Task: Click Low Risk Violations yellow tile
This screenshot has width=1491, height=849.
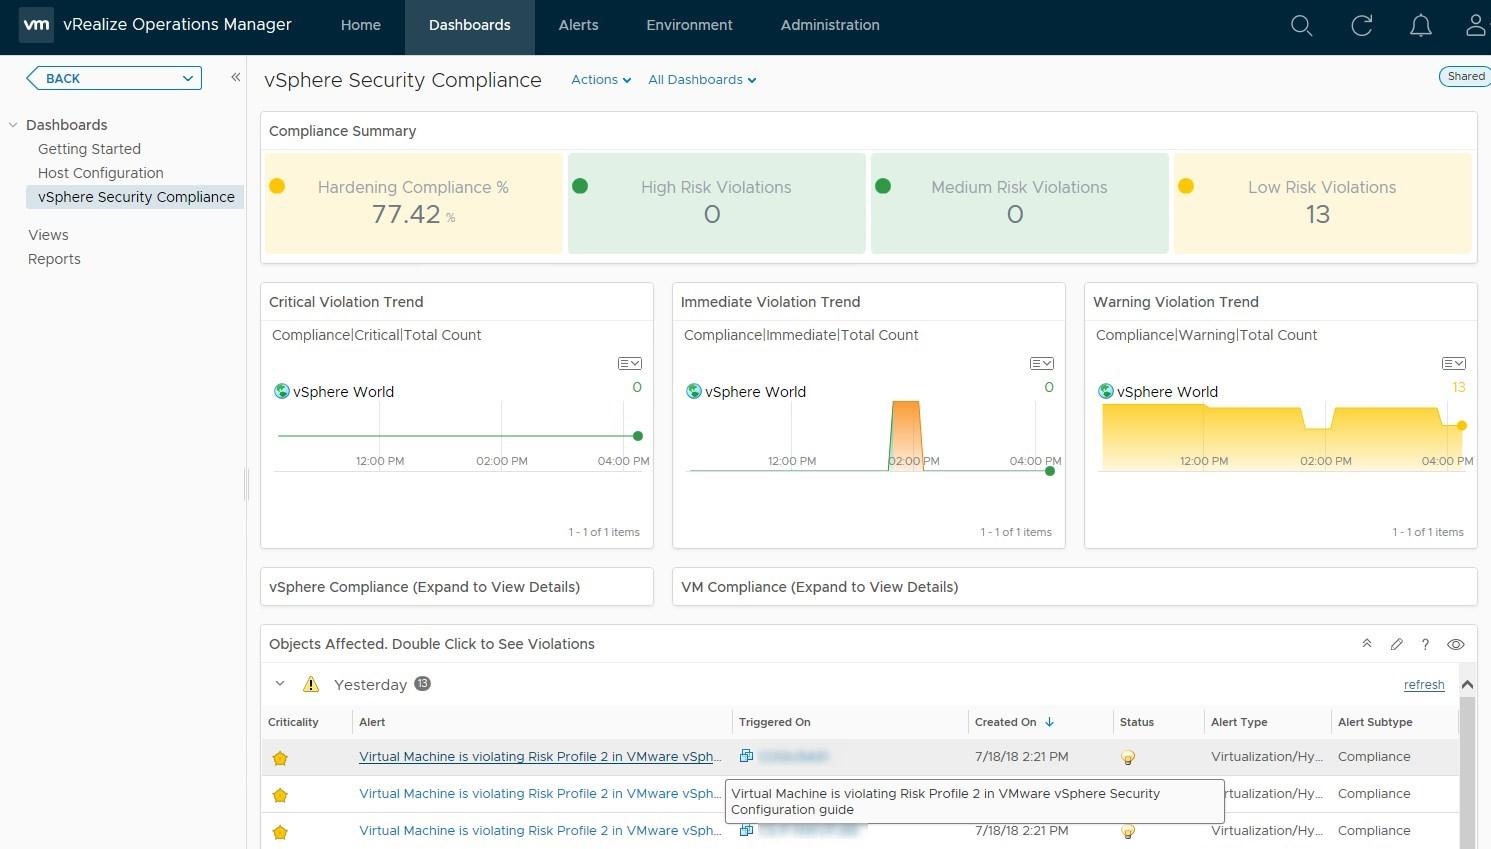Action: [1322, 203]
